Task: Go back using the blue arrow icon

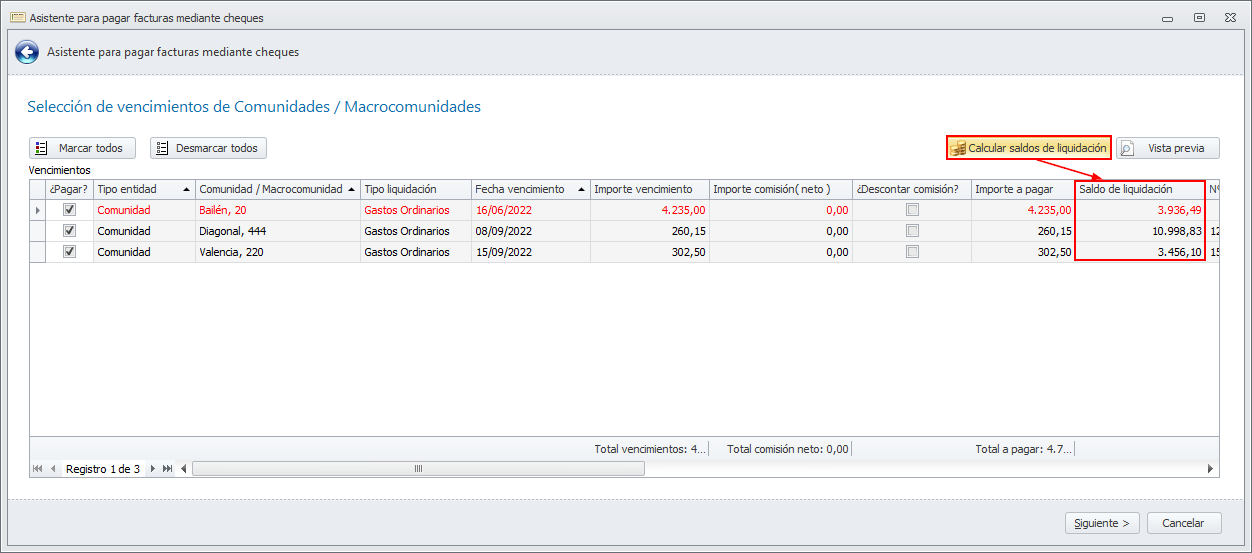Action: click(x=26, y=52)
